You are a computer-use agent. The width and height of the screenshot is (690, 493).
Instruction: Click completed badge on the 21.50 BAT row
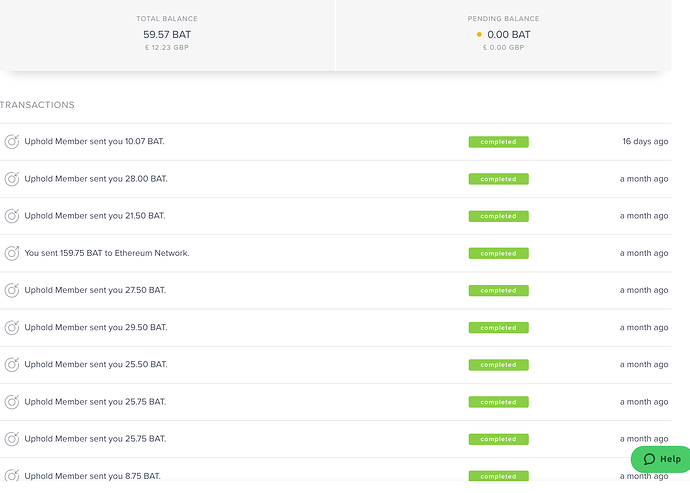tap(498, 216)
